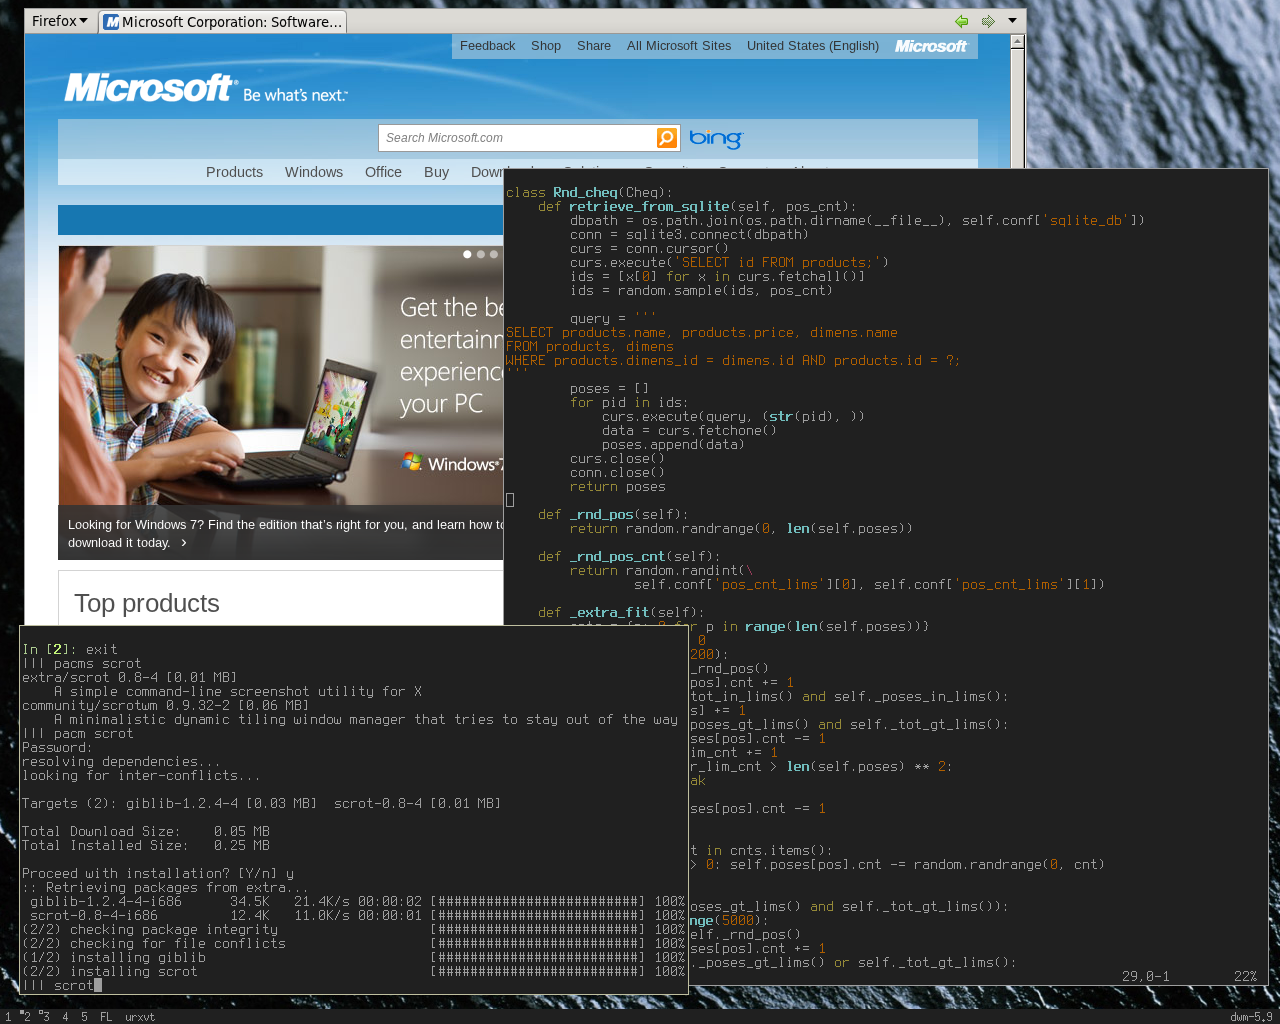The image size is (1280, 1024).
Task: Click the Microsoft favicon on the tab
Action: click(111, 22)
